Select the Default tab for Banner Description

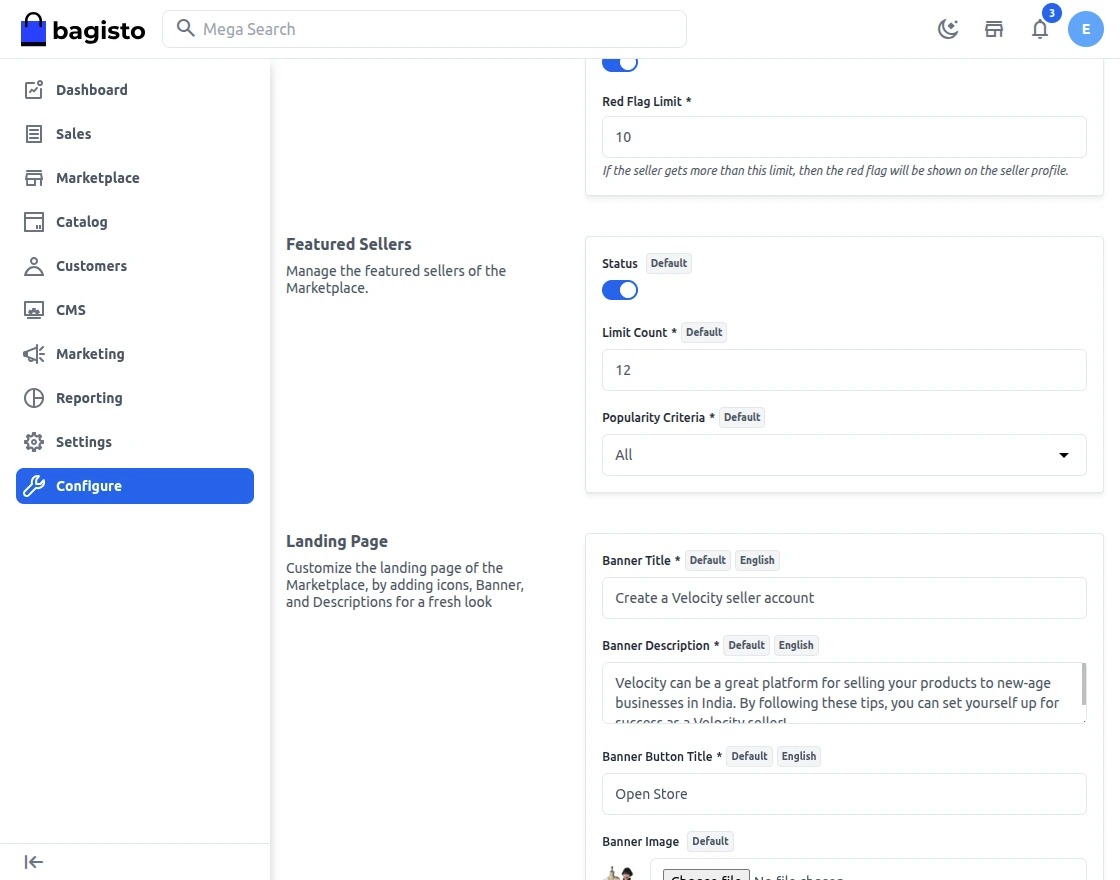pyautogui.click(x=746, y=645)
